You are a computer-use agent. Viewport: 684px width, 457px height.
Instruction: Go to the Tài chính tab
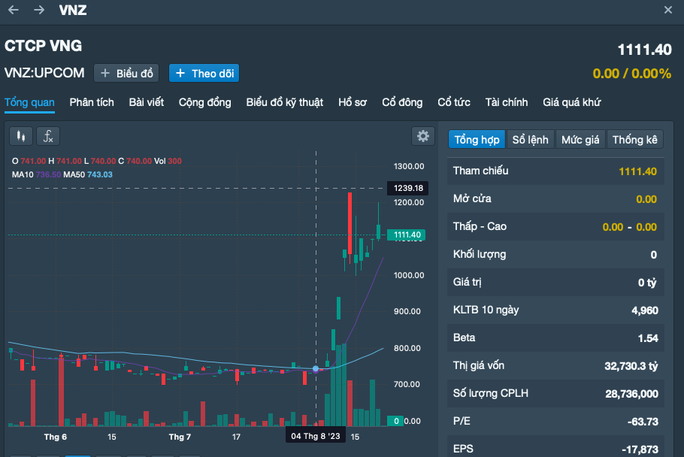[506, 102]
